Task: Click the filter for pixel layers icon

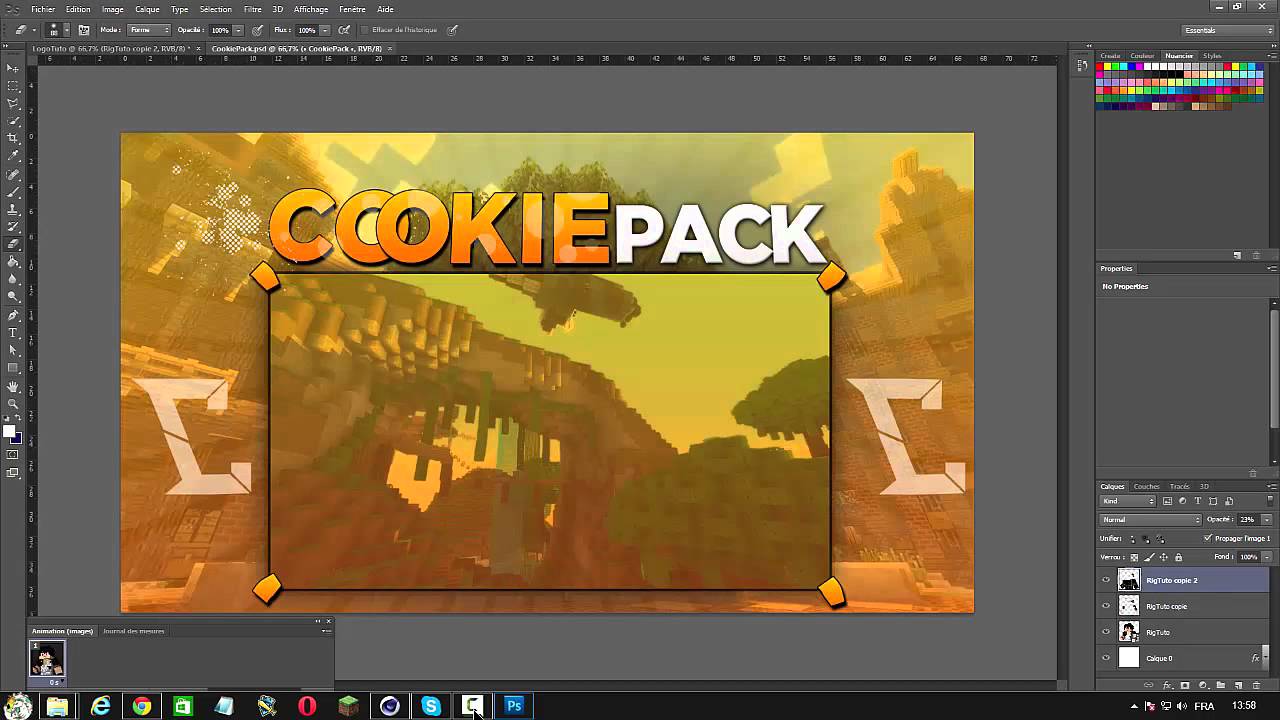Action: (1167, 501)
